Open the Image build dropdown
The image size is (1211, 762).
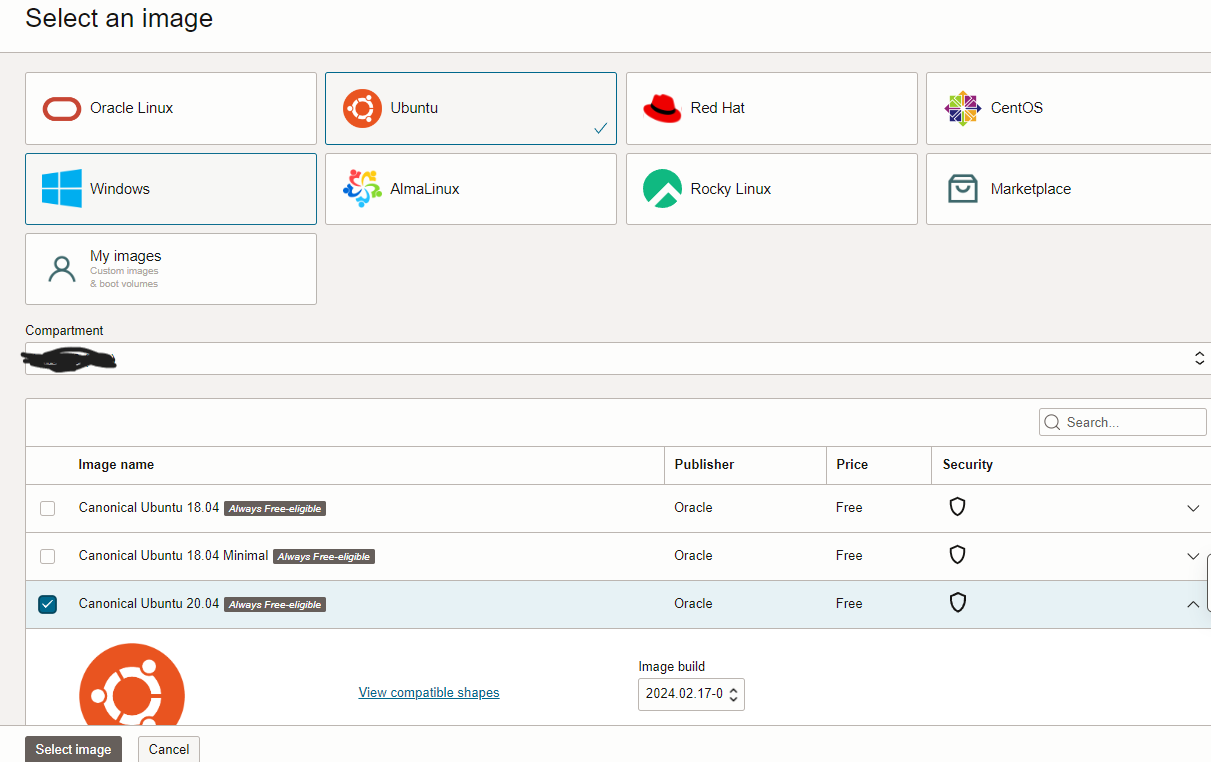(x=691, y=694)
